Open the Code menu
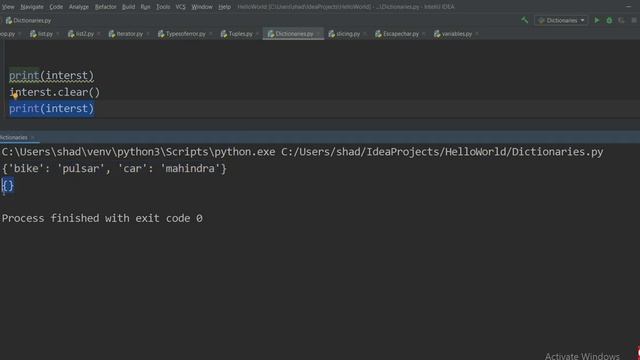640x360 pixels. (56, 7)
